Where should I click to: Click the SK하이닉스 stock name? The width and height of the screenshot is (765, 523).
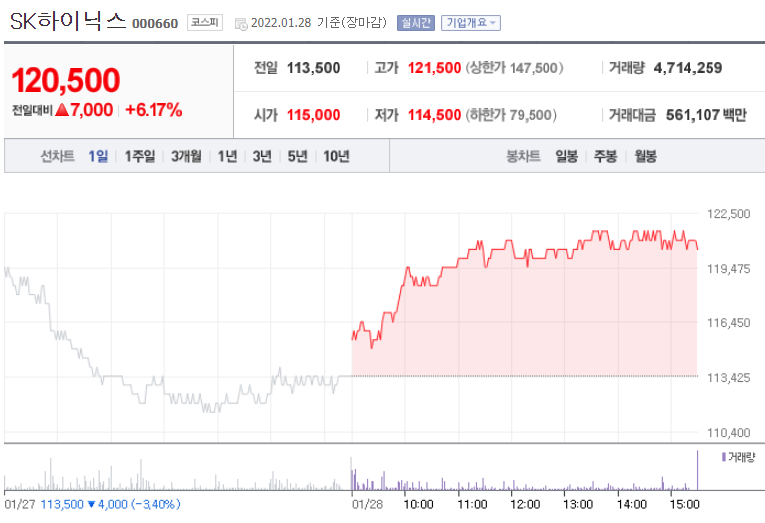tap(68, 21)
